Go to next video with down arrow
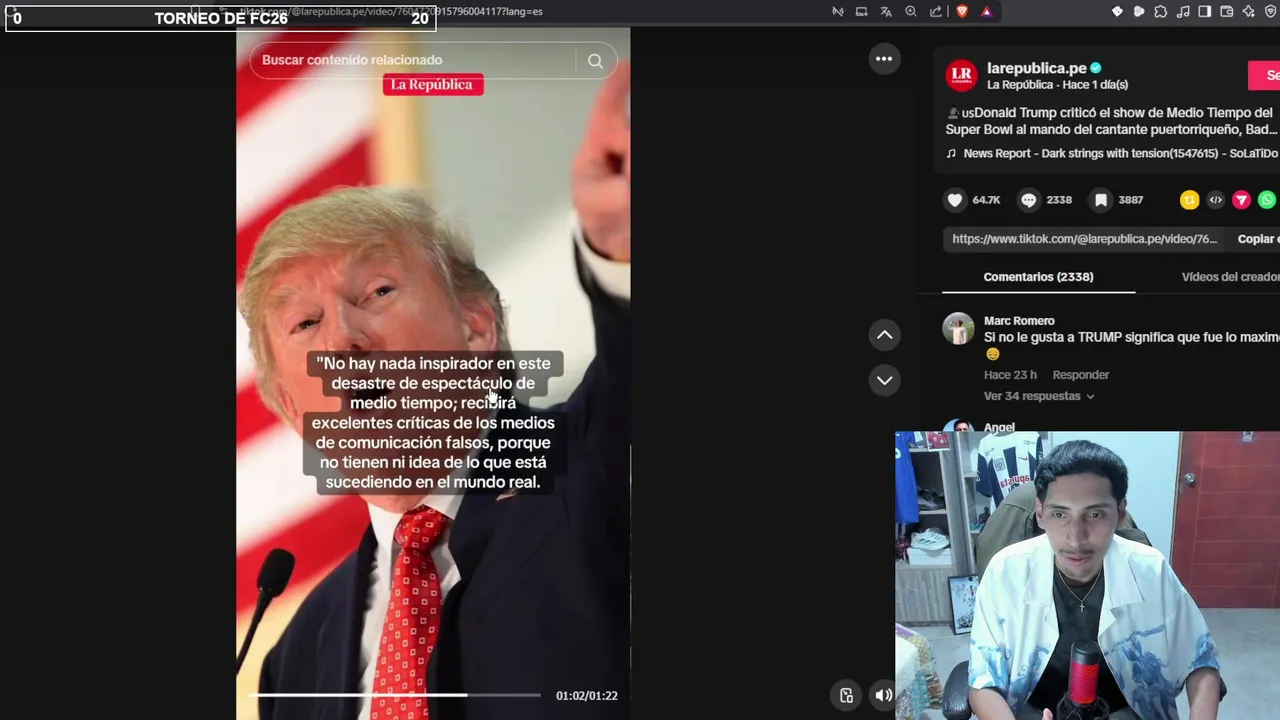The height and width of the screenshot is (720, 1280). (x=884, y=380)
